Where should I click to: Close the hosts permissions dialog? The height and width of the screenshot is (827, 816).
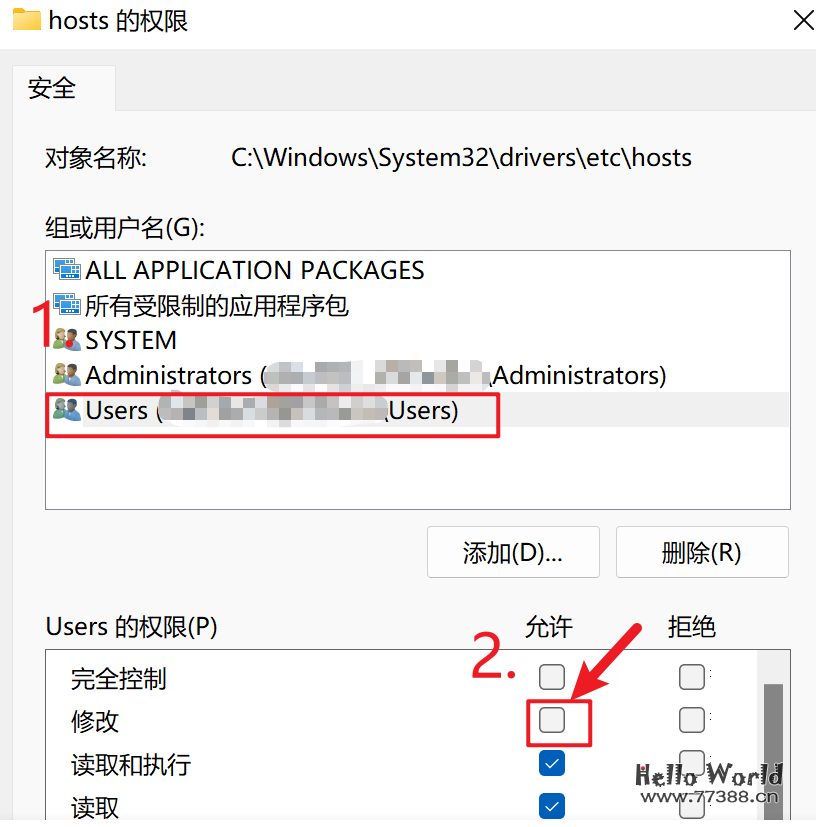(803, 20)
